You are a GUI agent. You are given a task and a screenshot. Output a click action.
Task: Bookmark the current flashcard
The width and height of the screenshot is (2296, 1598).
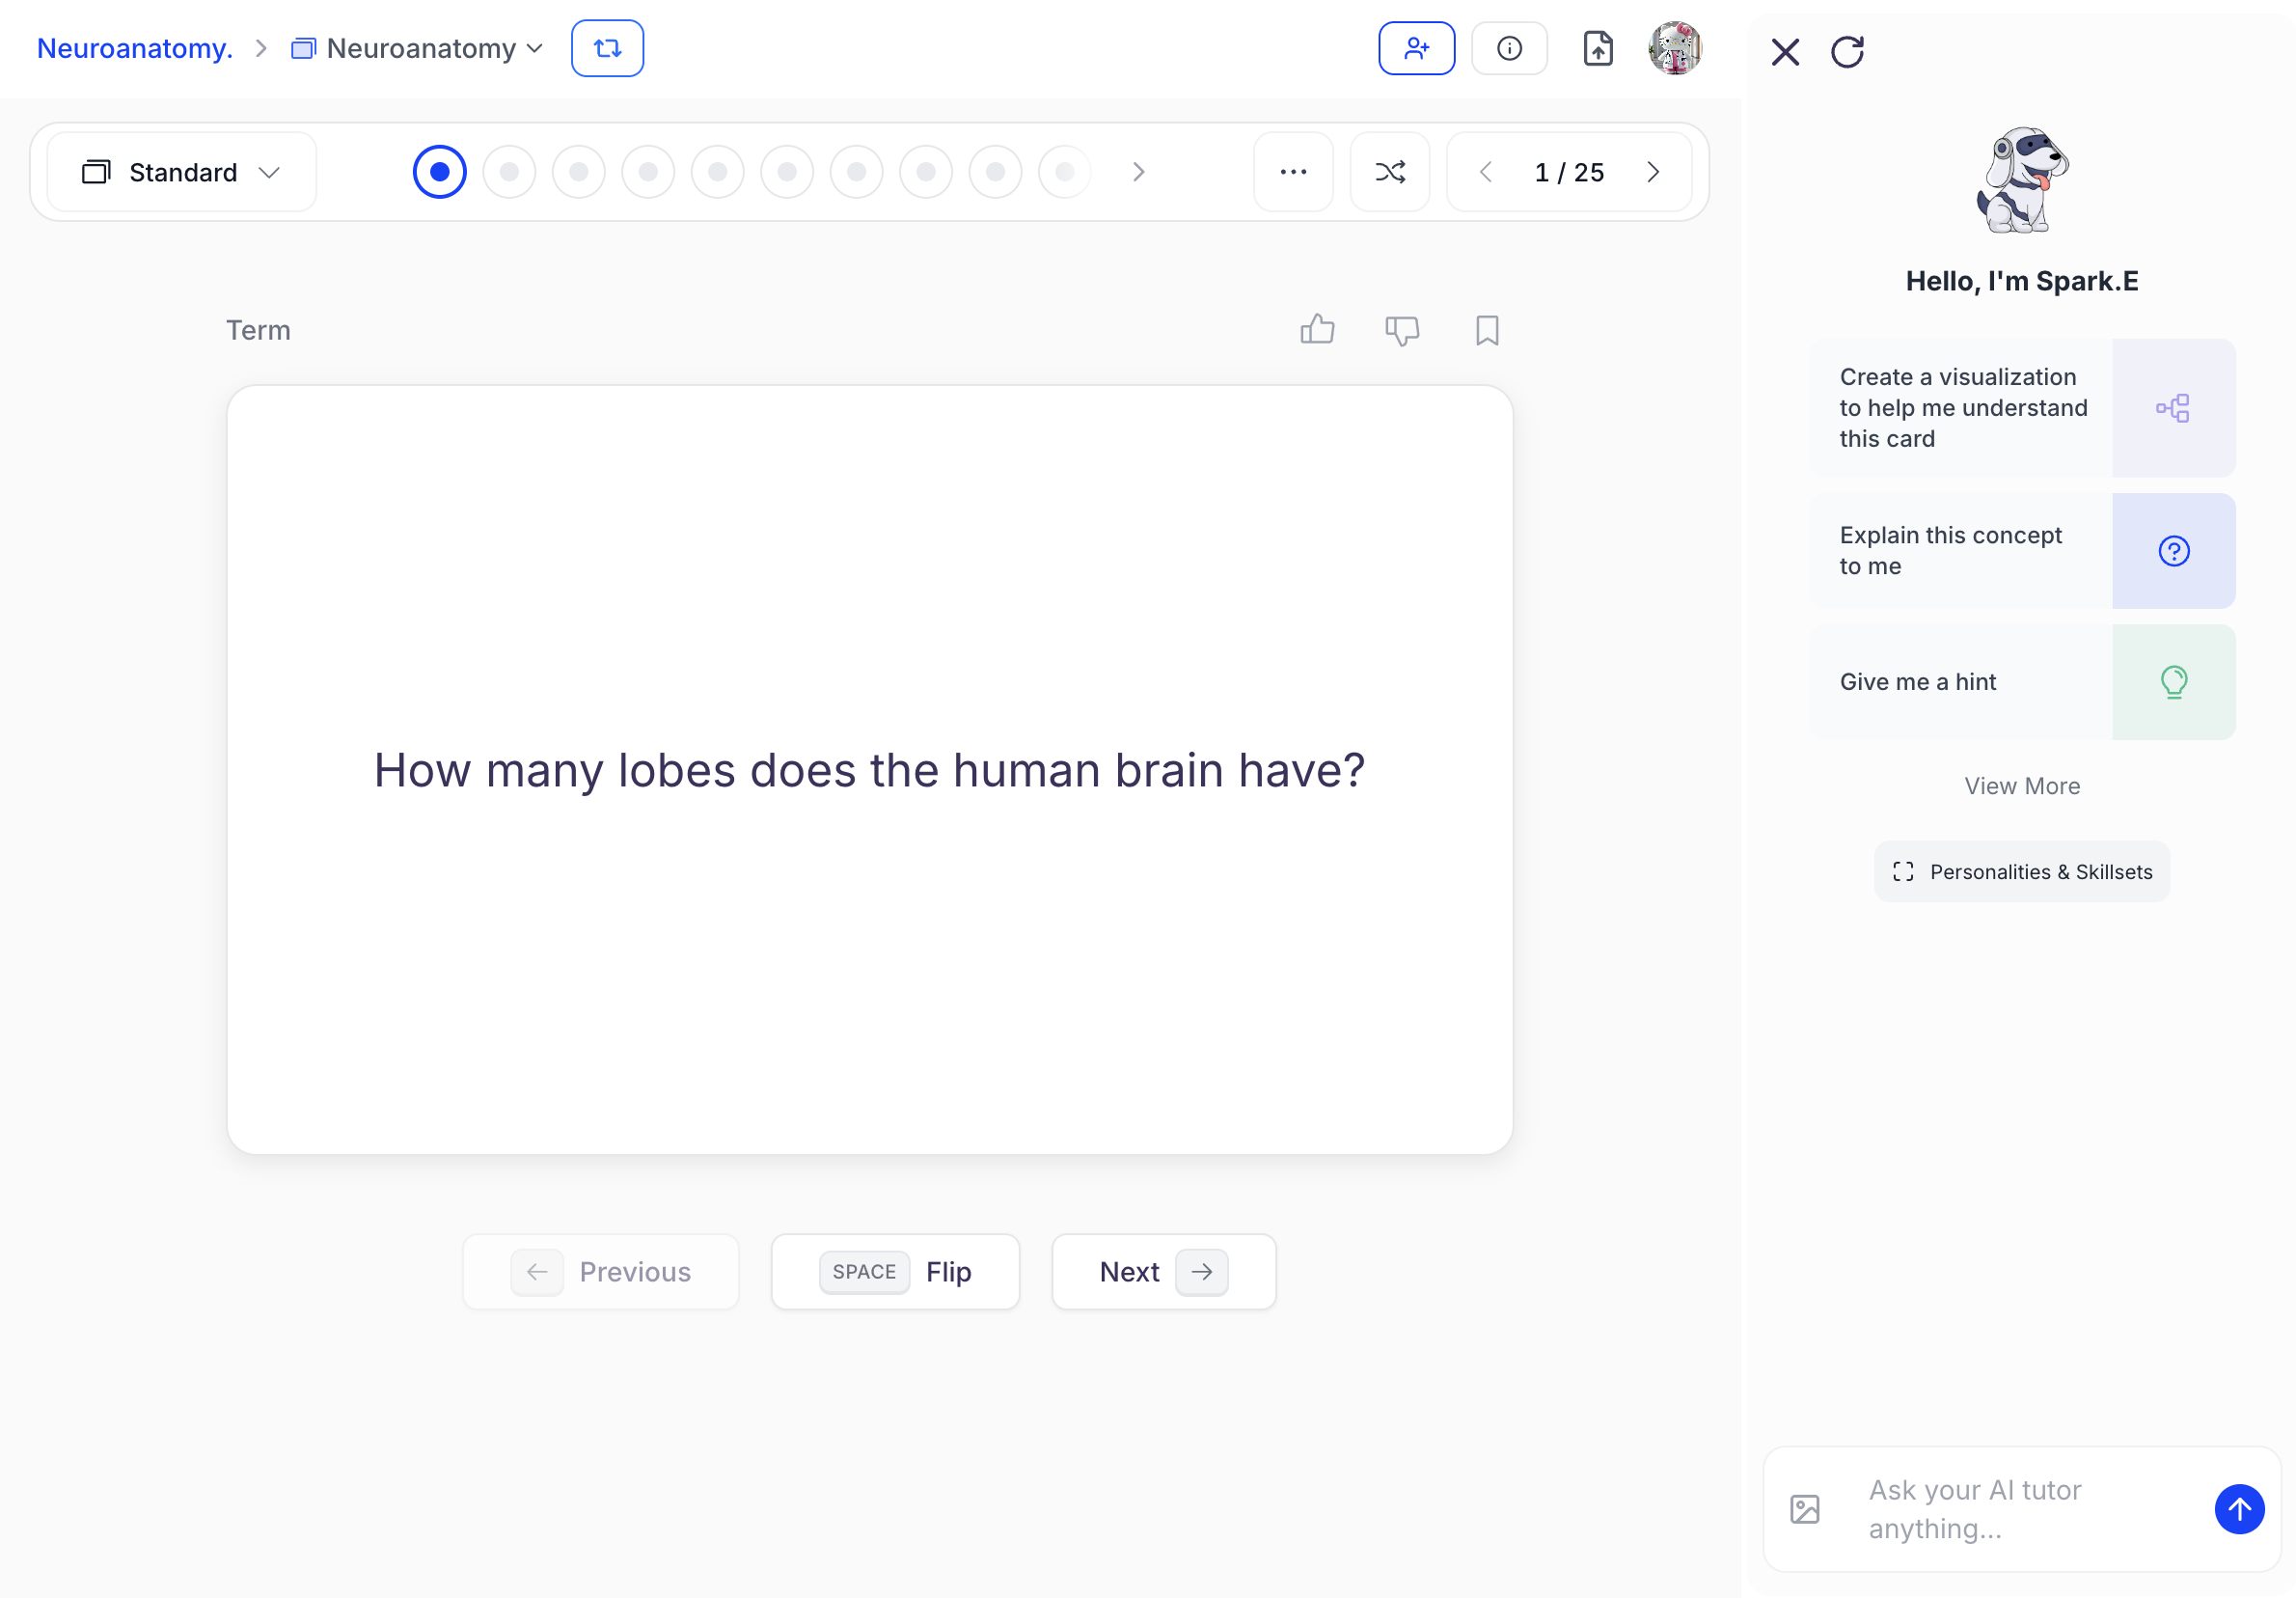[1487, 330]
